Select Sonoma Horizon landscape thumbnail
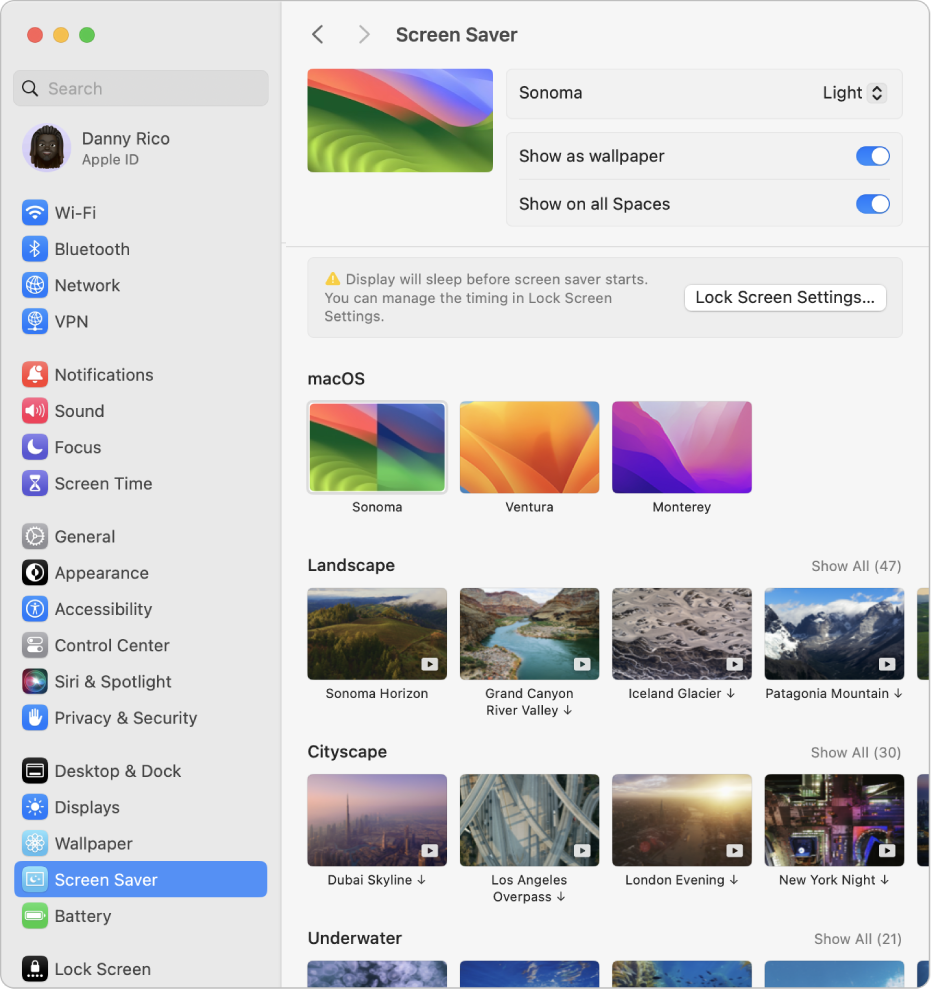The image size is (934, 990). pyautogui.click(x=377, y=634)
